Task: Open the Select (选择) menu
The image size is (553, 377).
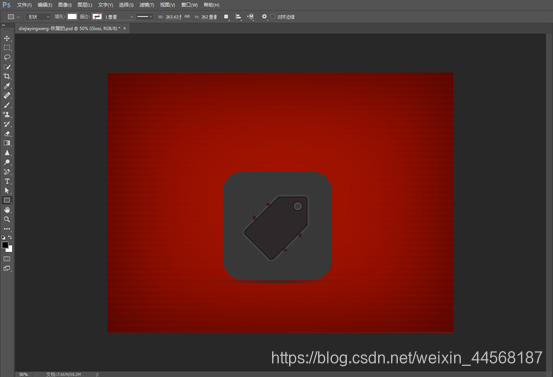Action: click(x=126, y=5)
